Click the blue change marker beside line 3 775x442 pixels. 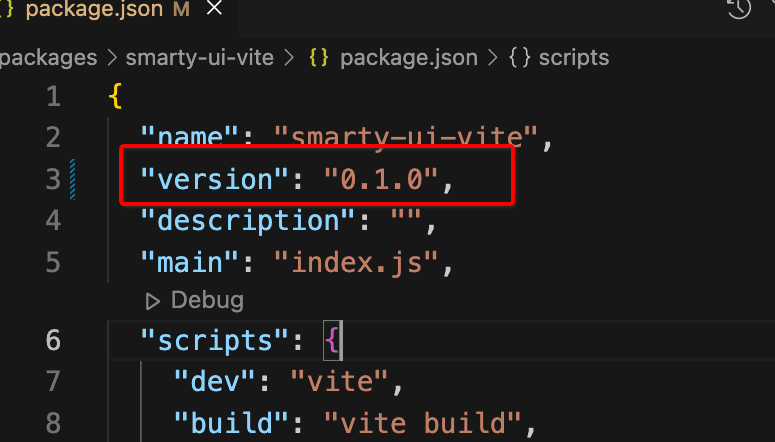coord(74,179)
